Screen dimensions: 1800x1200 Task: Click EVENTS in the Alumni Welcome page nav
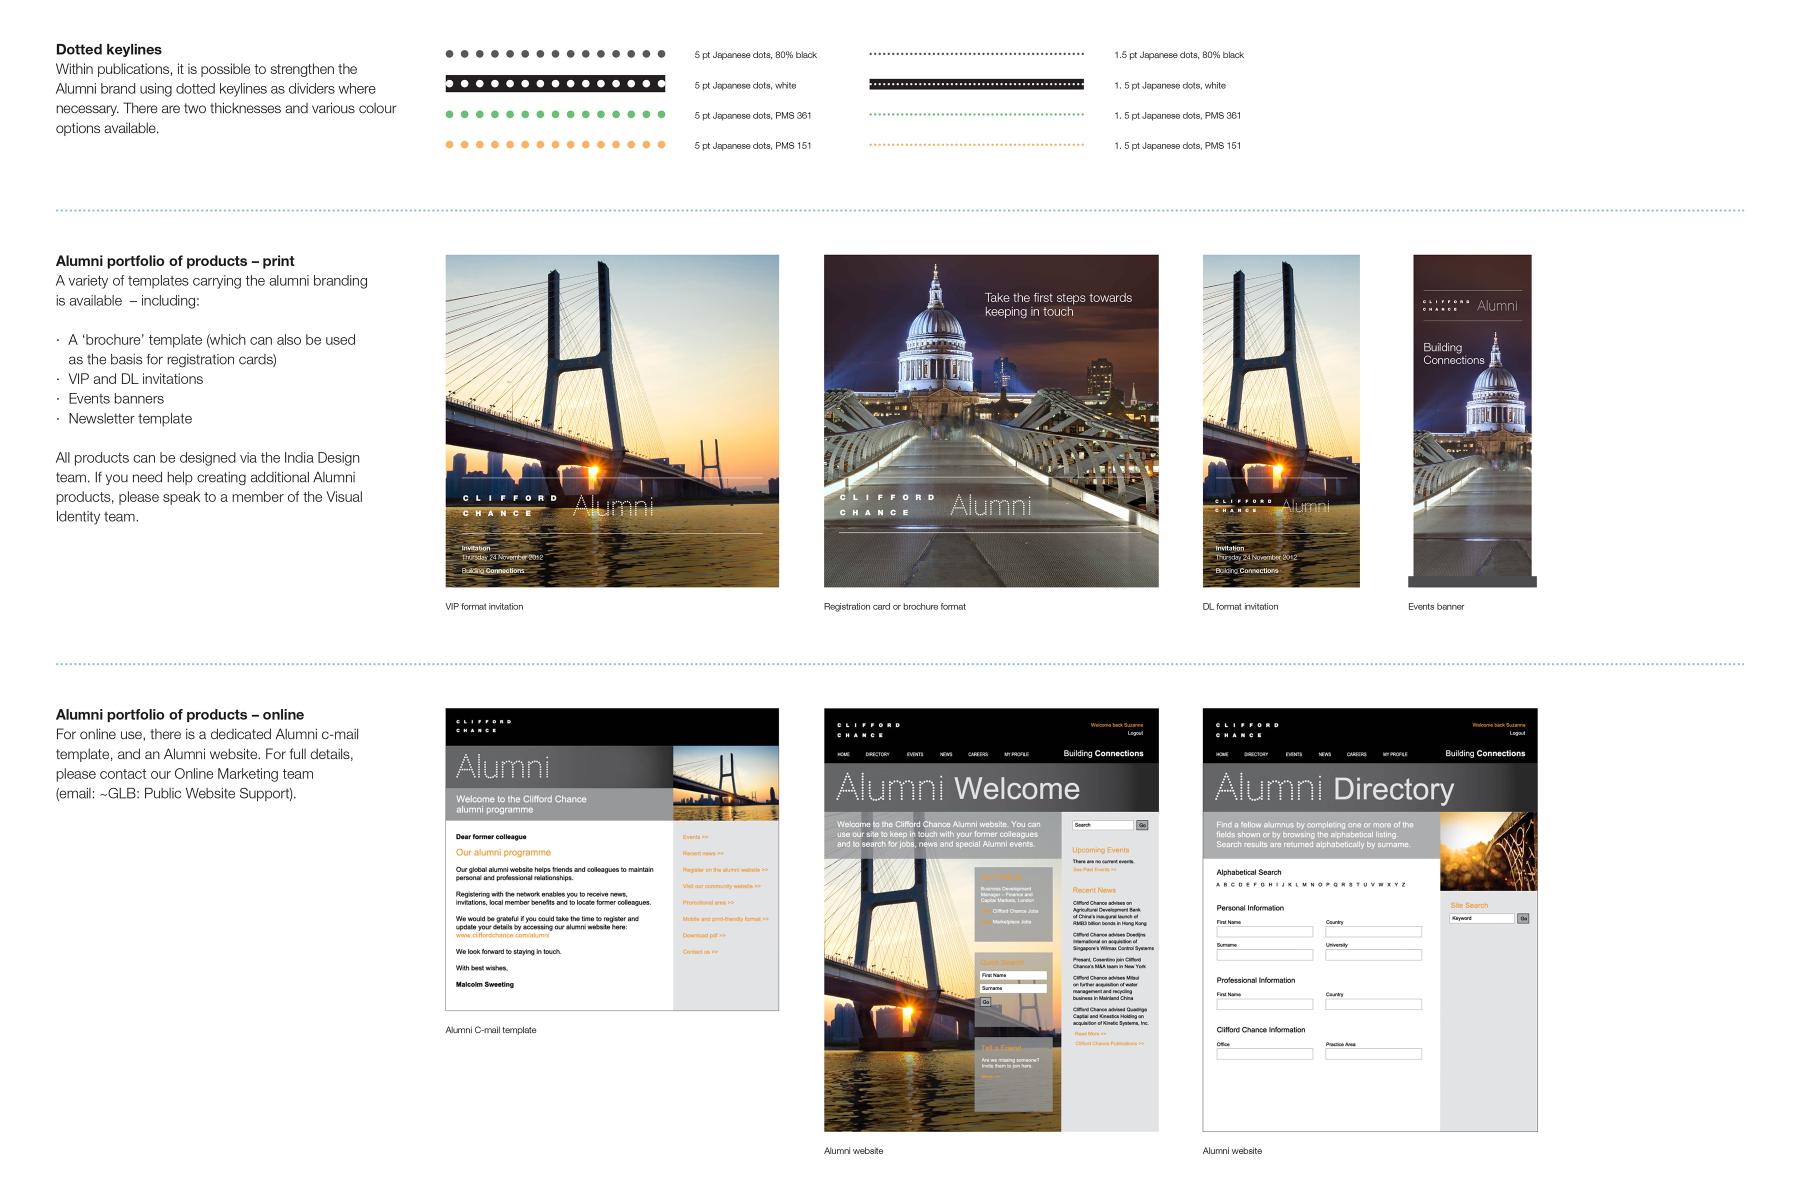(915, 754)
